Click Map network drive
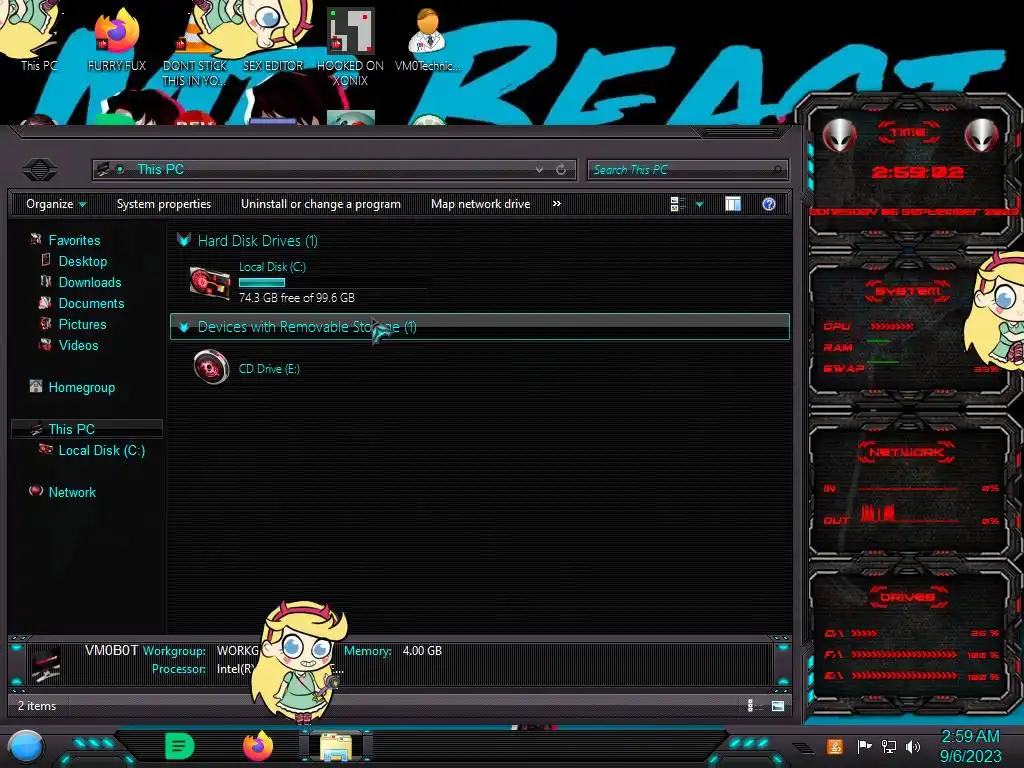 [x=481, y=204]
